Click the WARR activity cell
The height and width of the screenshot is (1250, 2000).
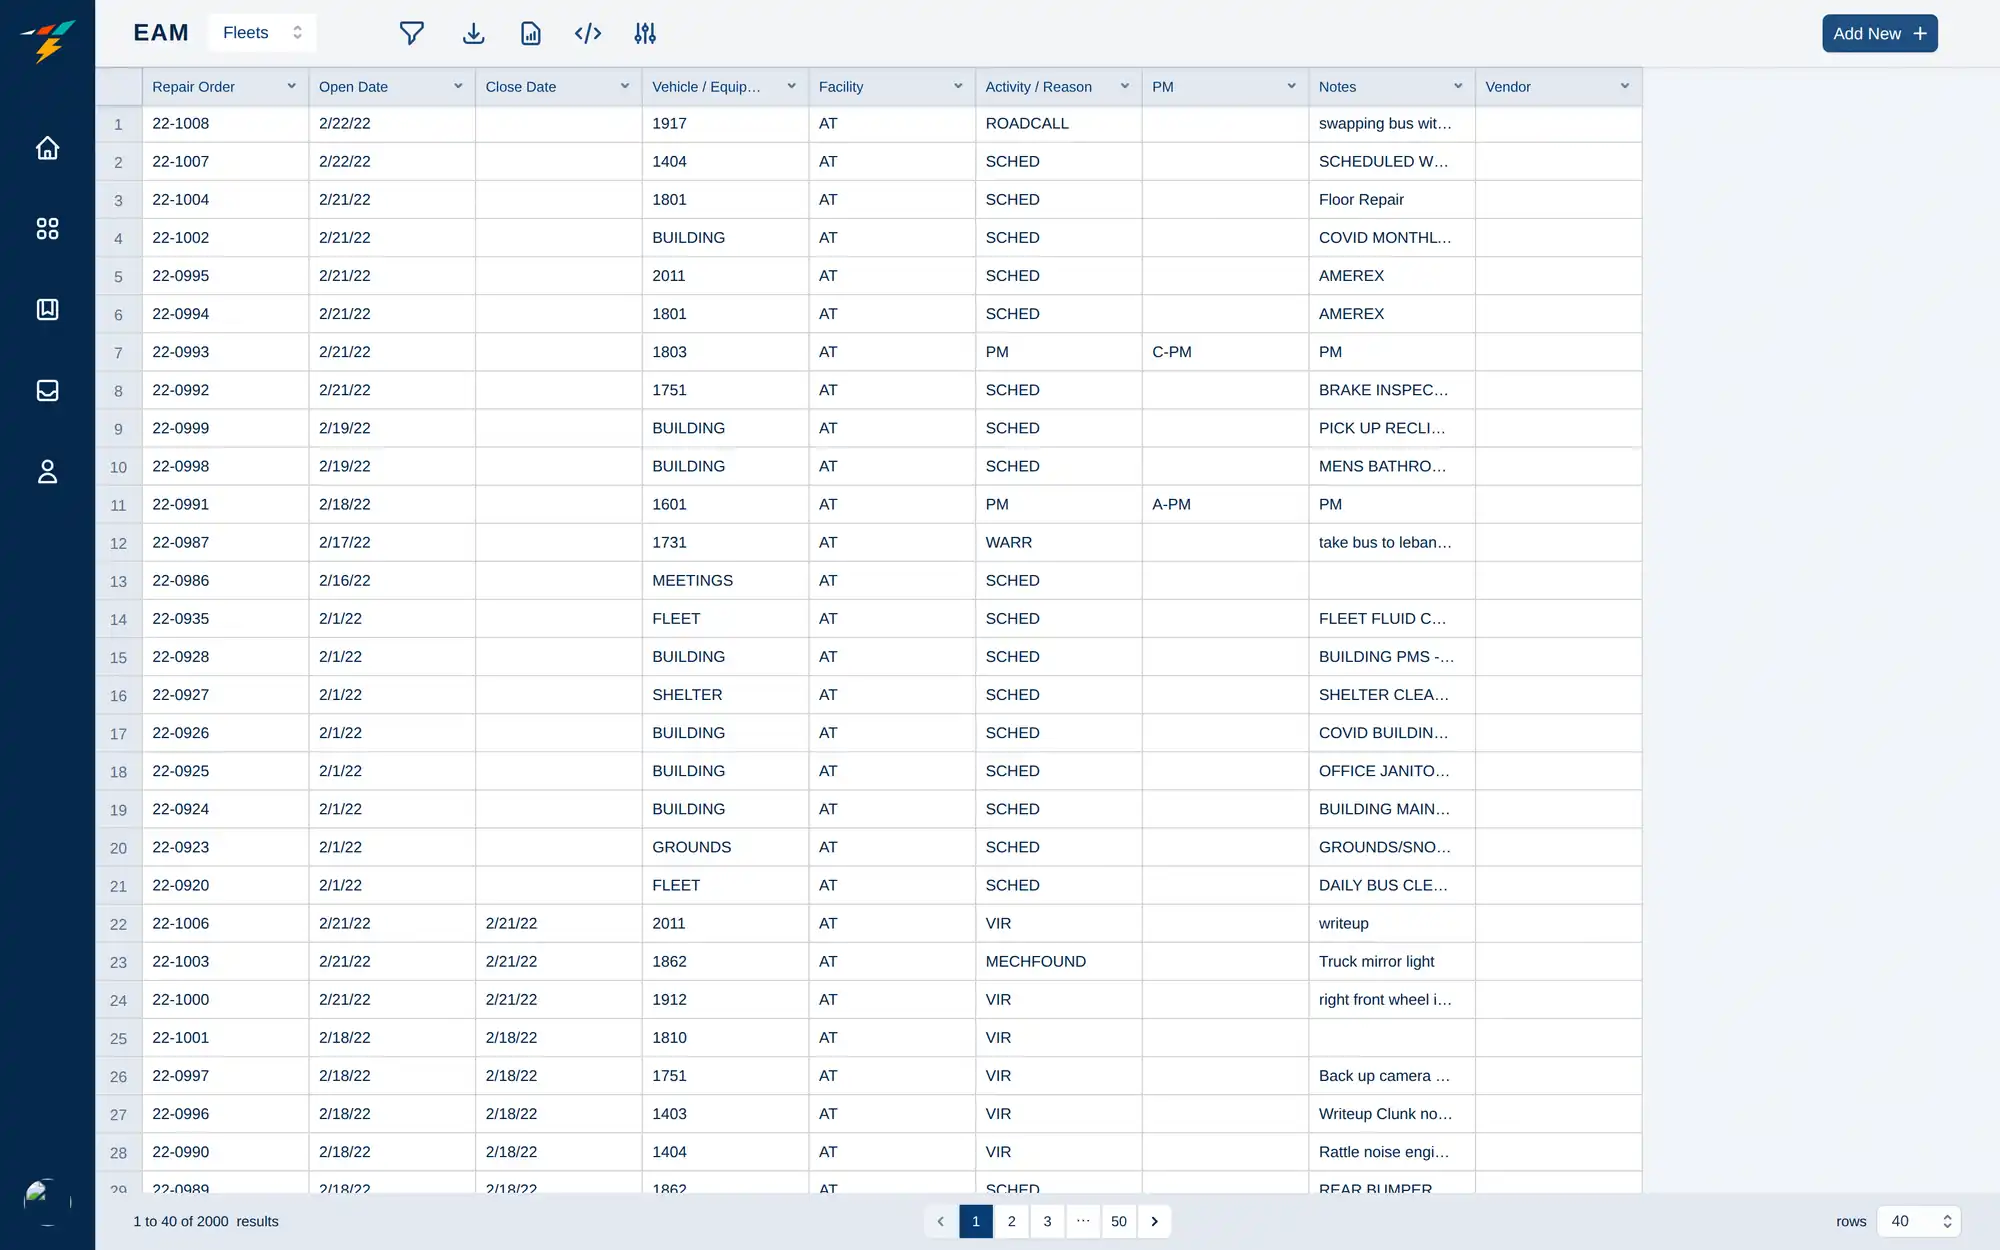tap(1059, 543)
